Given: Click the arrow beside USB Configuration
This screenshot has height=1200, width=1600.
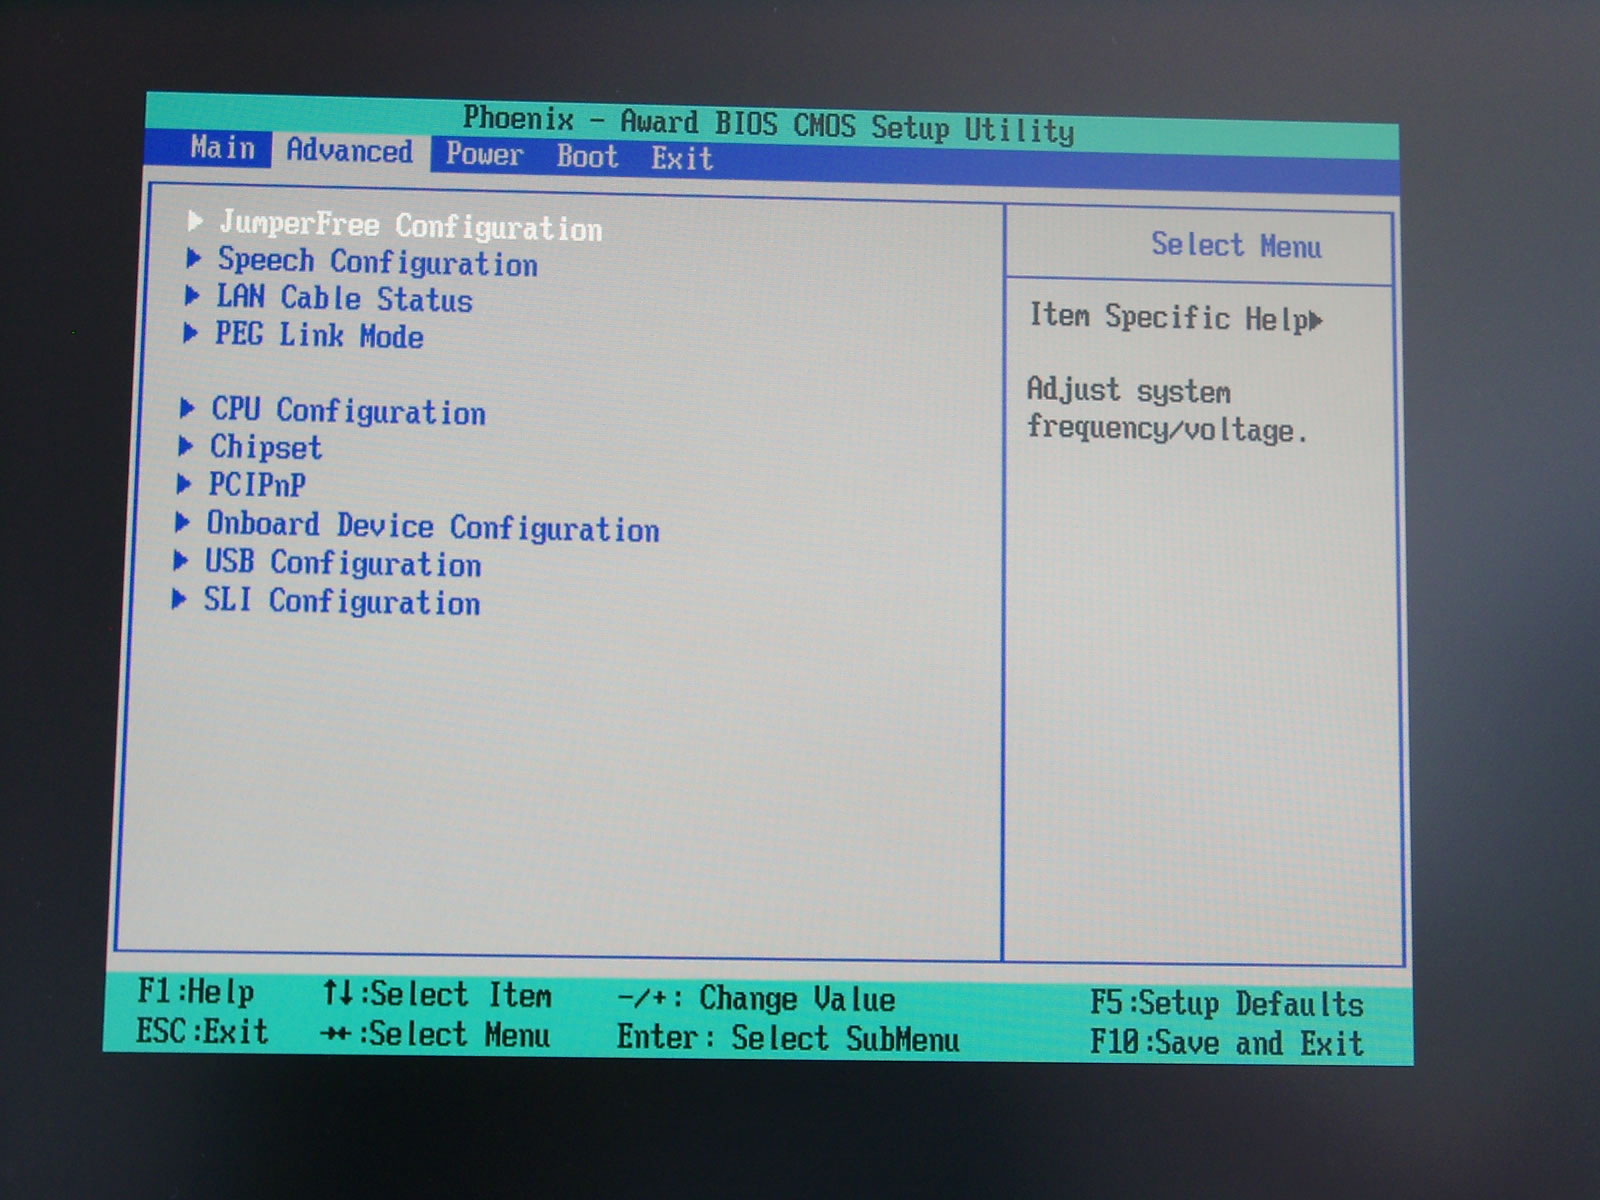Looking at the screenshot, I should [x=181, y=560].
